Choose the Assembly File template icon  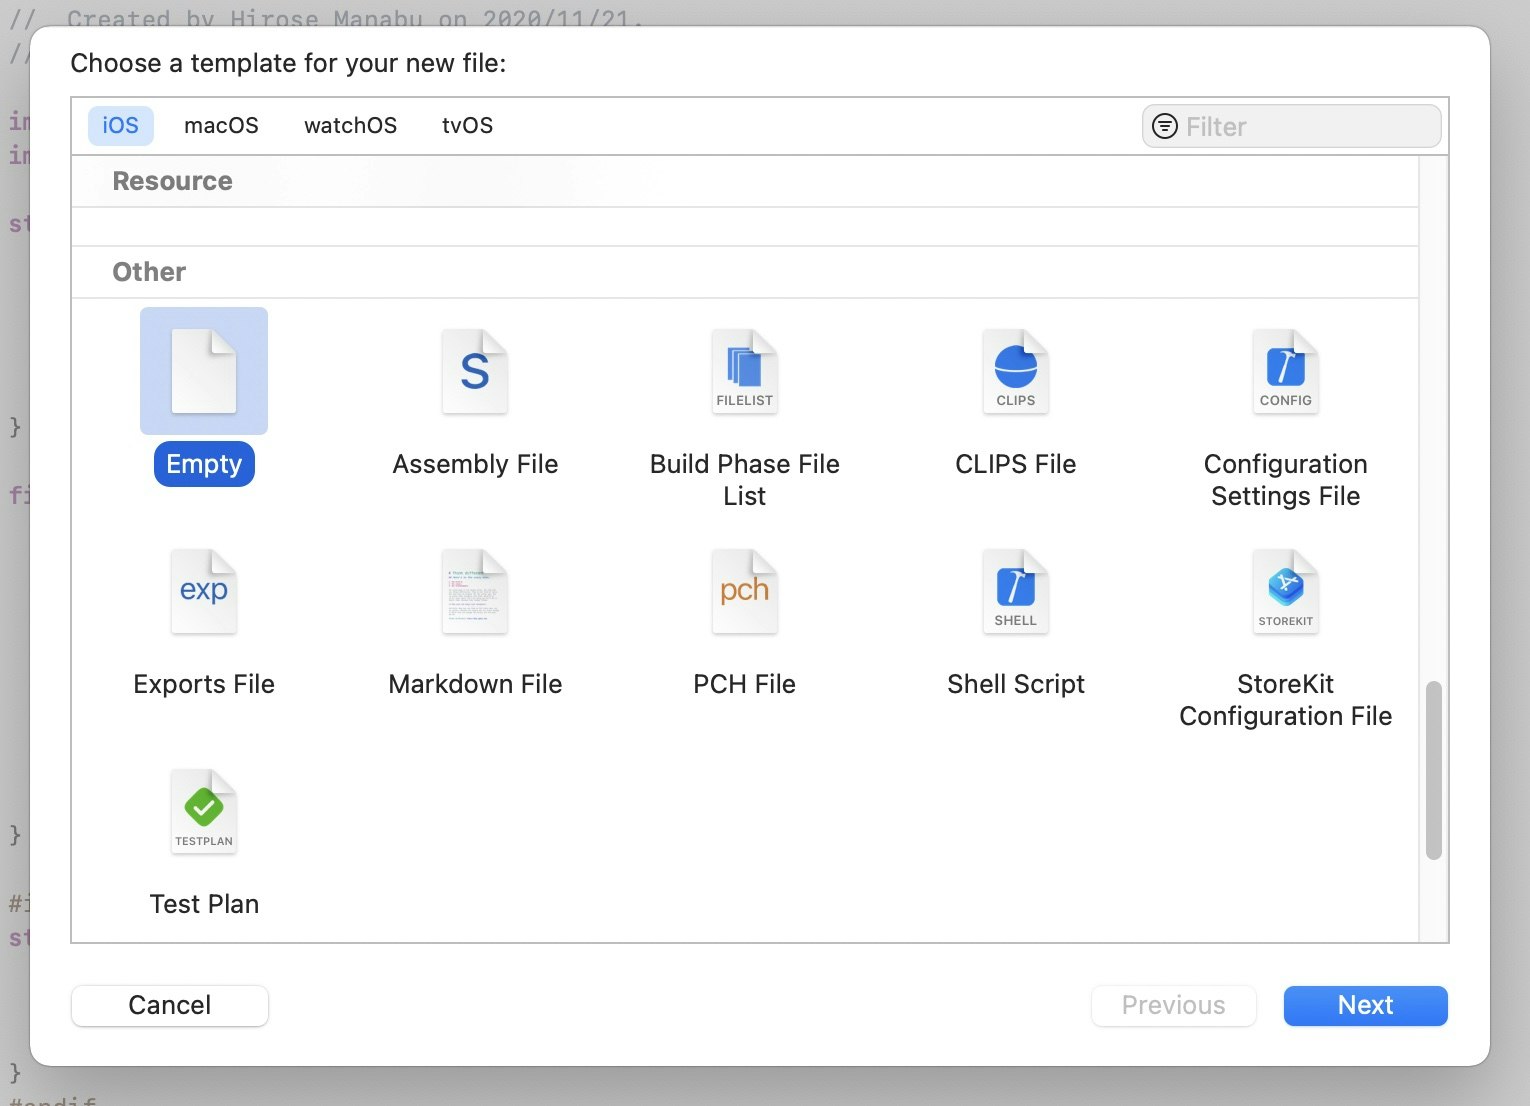pyautogui.click(x=475, y=371)
